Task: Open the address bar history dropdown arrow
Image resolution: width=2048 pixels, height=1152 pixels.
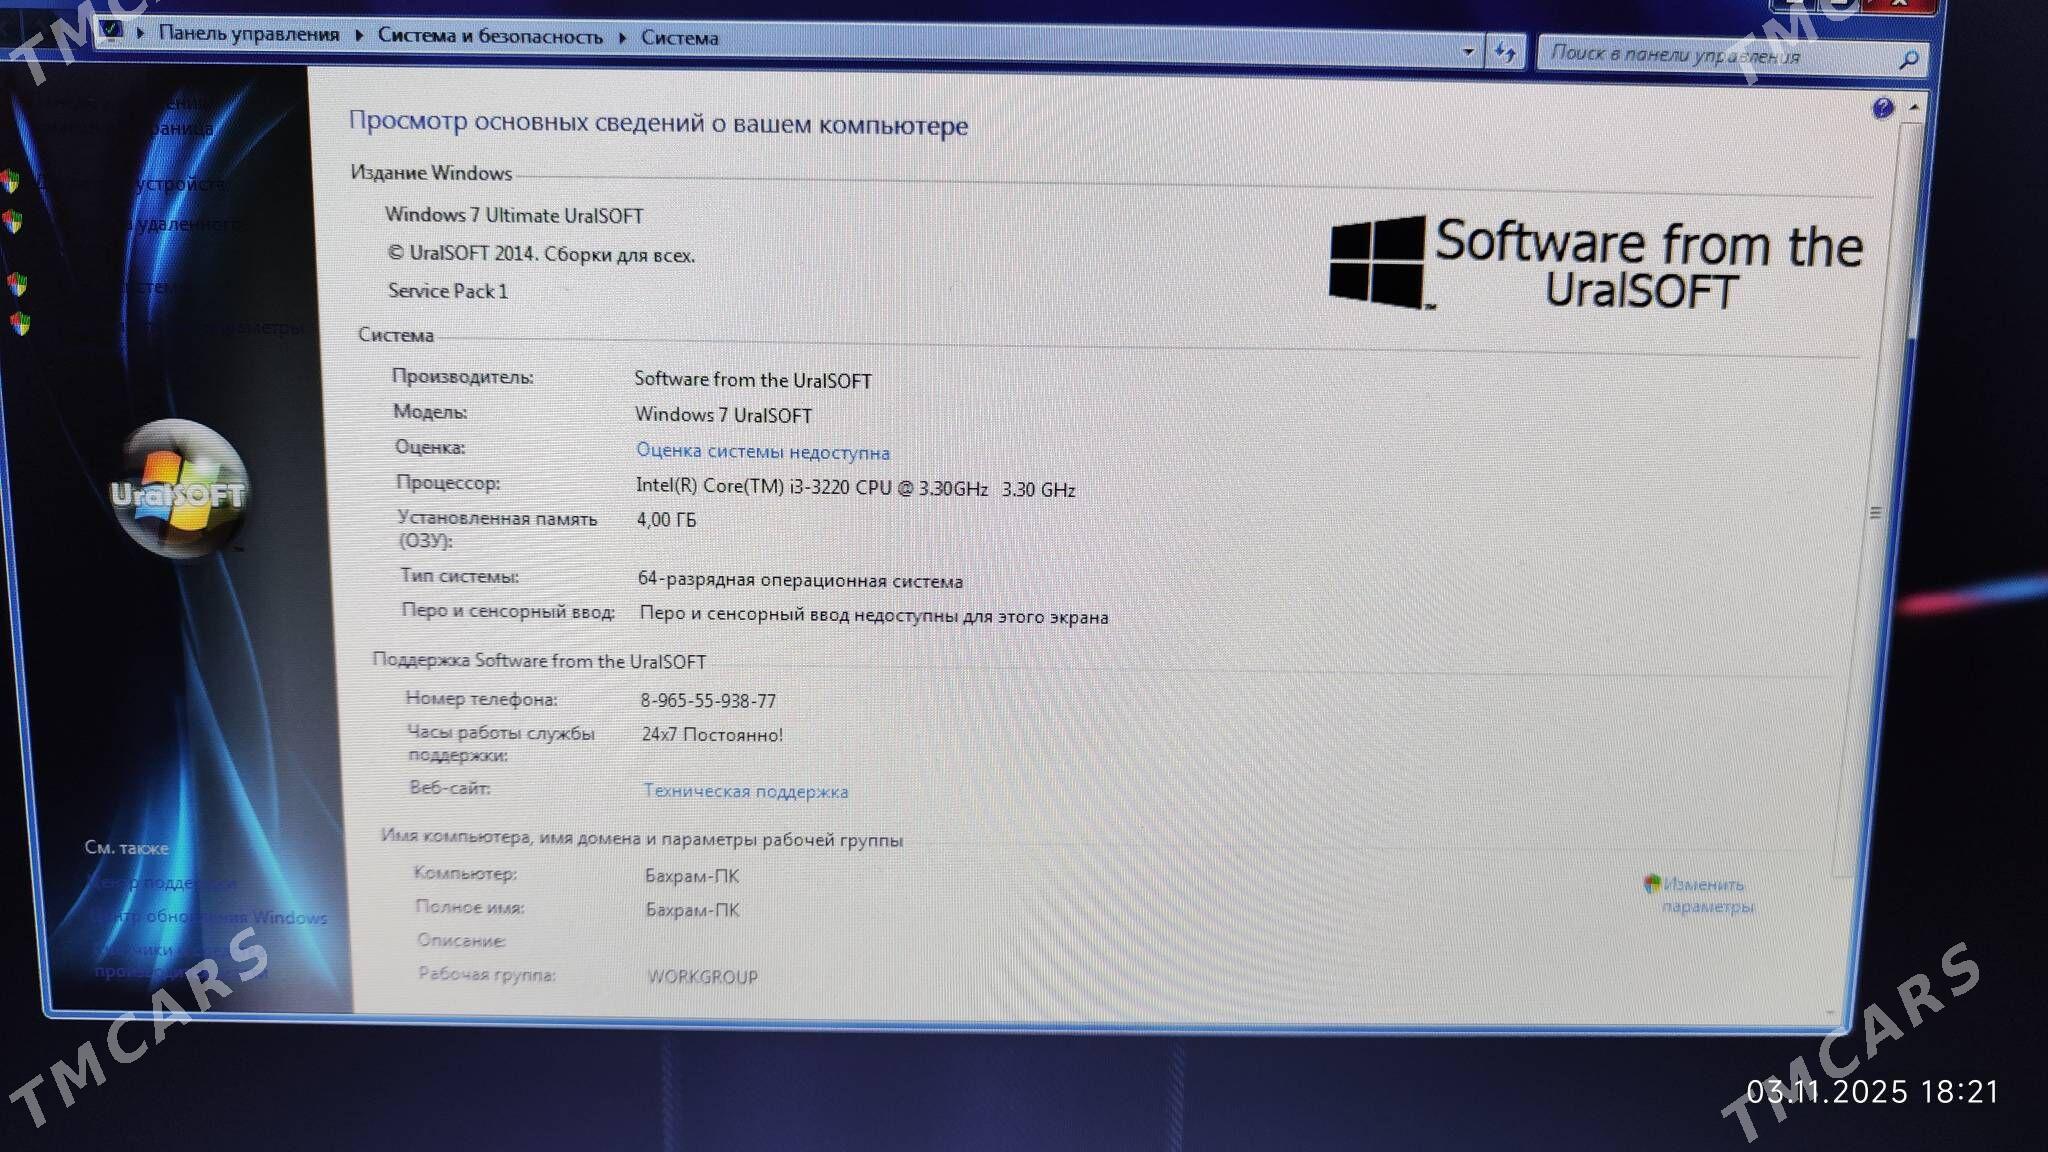Action: tap(1467, 50)
